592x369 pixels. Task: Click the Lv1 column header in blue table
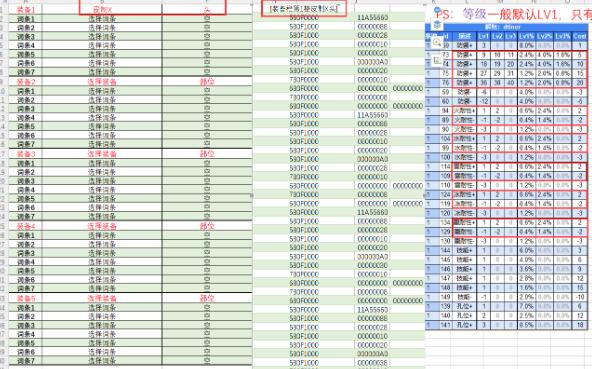tap(483, 36)
